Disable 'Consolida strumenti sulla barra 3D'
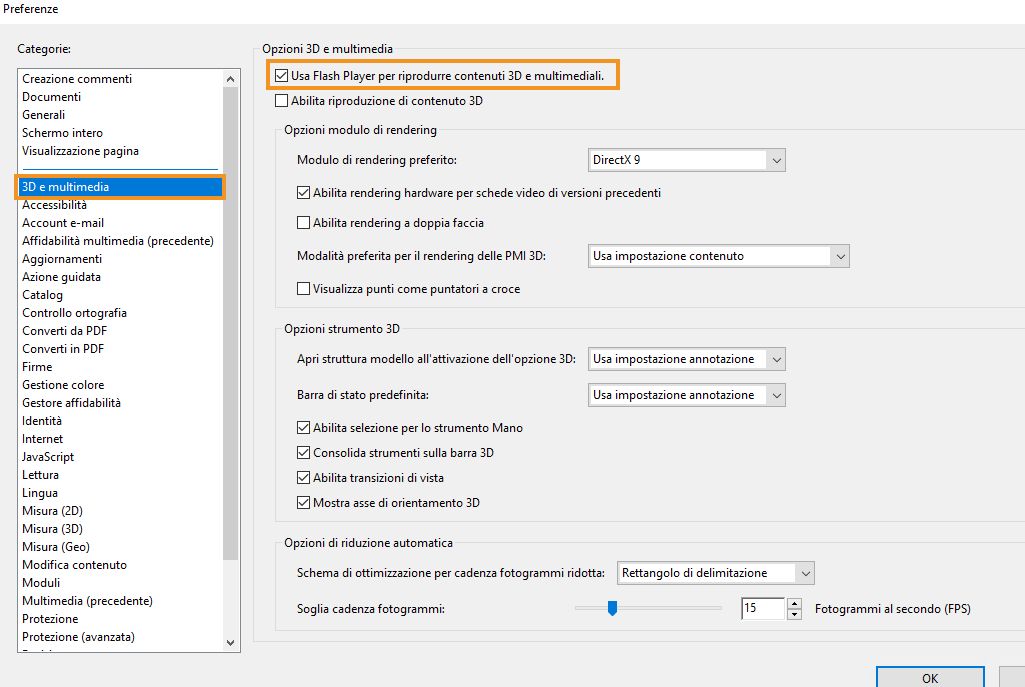This screenshot has height=687, width=1025. tap(303, 450)
